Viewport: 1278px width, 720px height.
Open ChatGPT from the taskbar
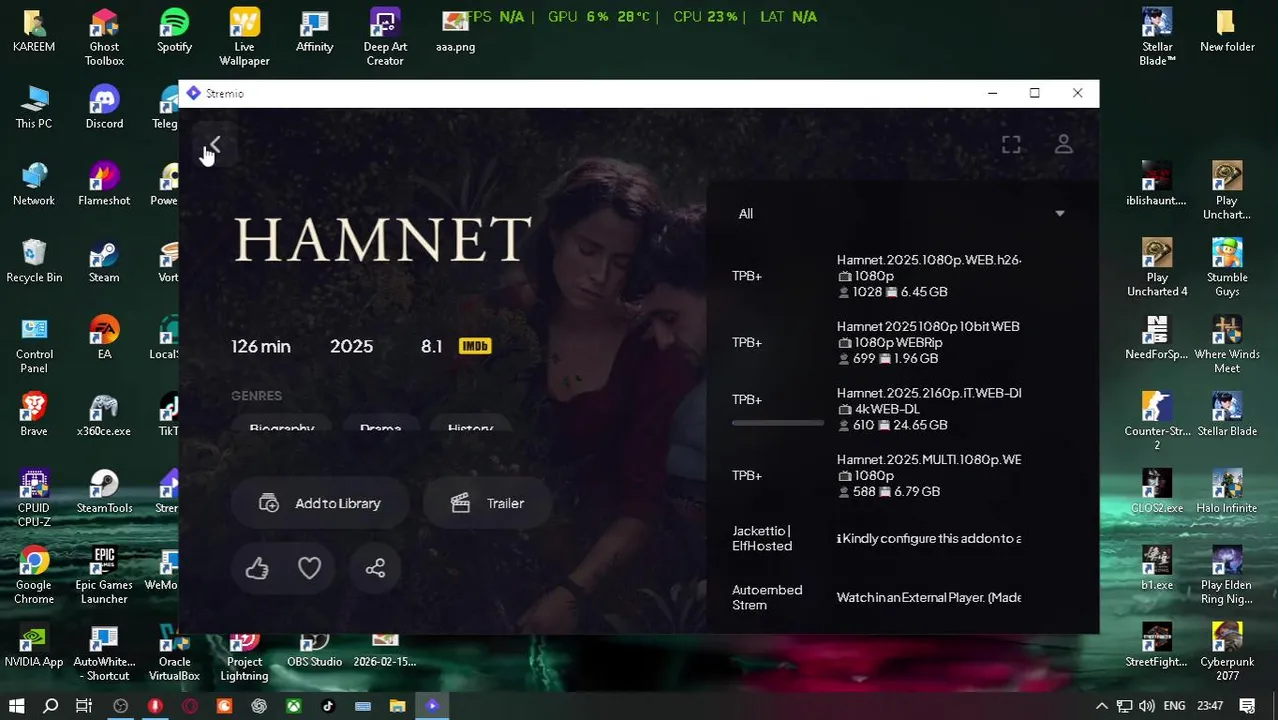(x=259, y=706)
